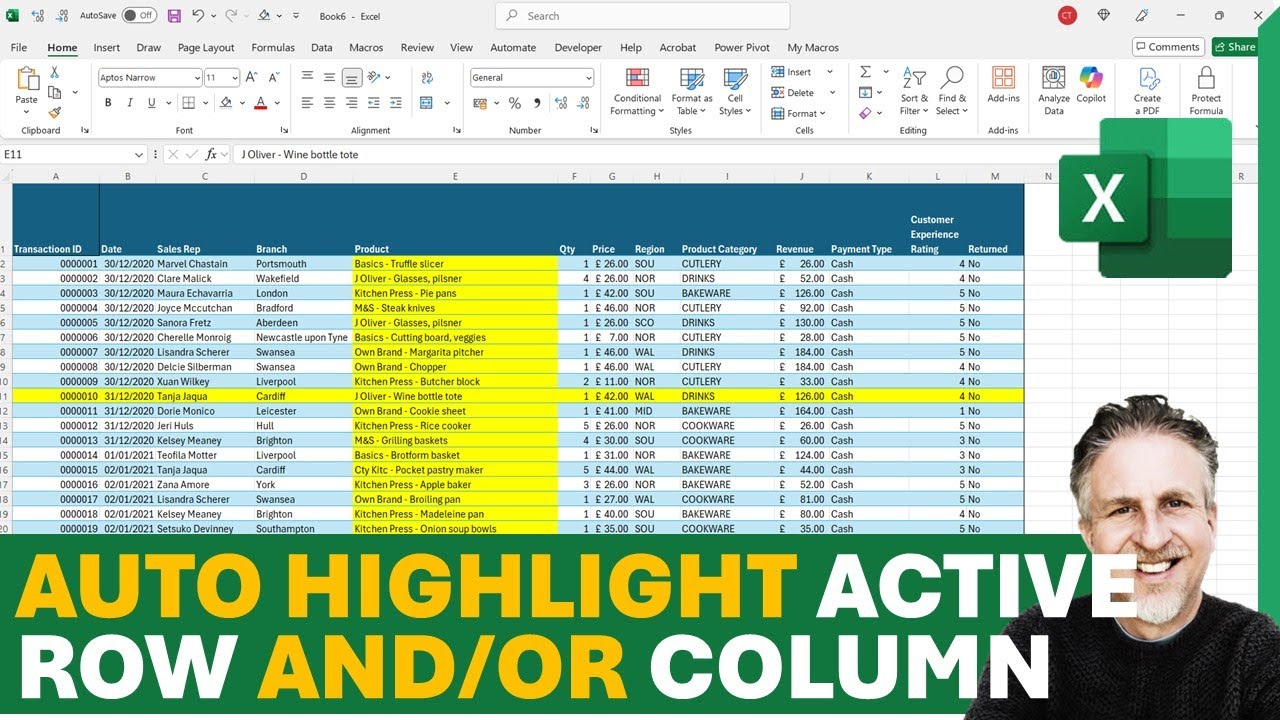Toggle Align Right
This screenshot has width=1280, height=720.
click(x=351, y=103)
